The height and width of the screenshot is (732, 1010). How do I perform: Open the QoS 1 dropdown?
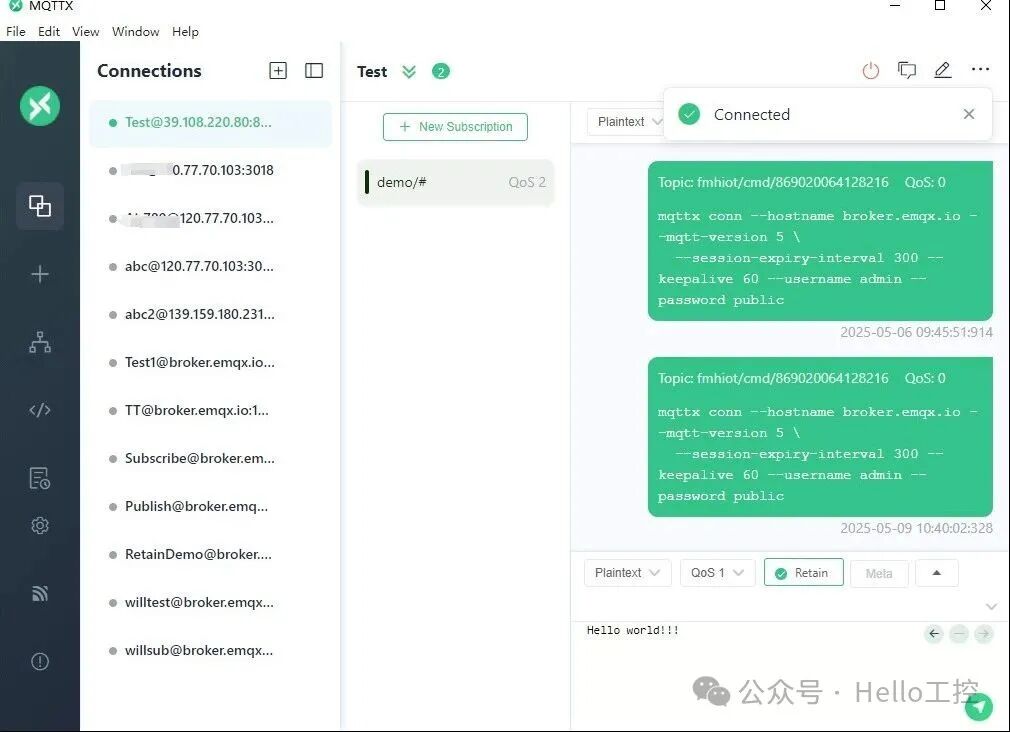717,573
